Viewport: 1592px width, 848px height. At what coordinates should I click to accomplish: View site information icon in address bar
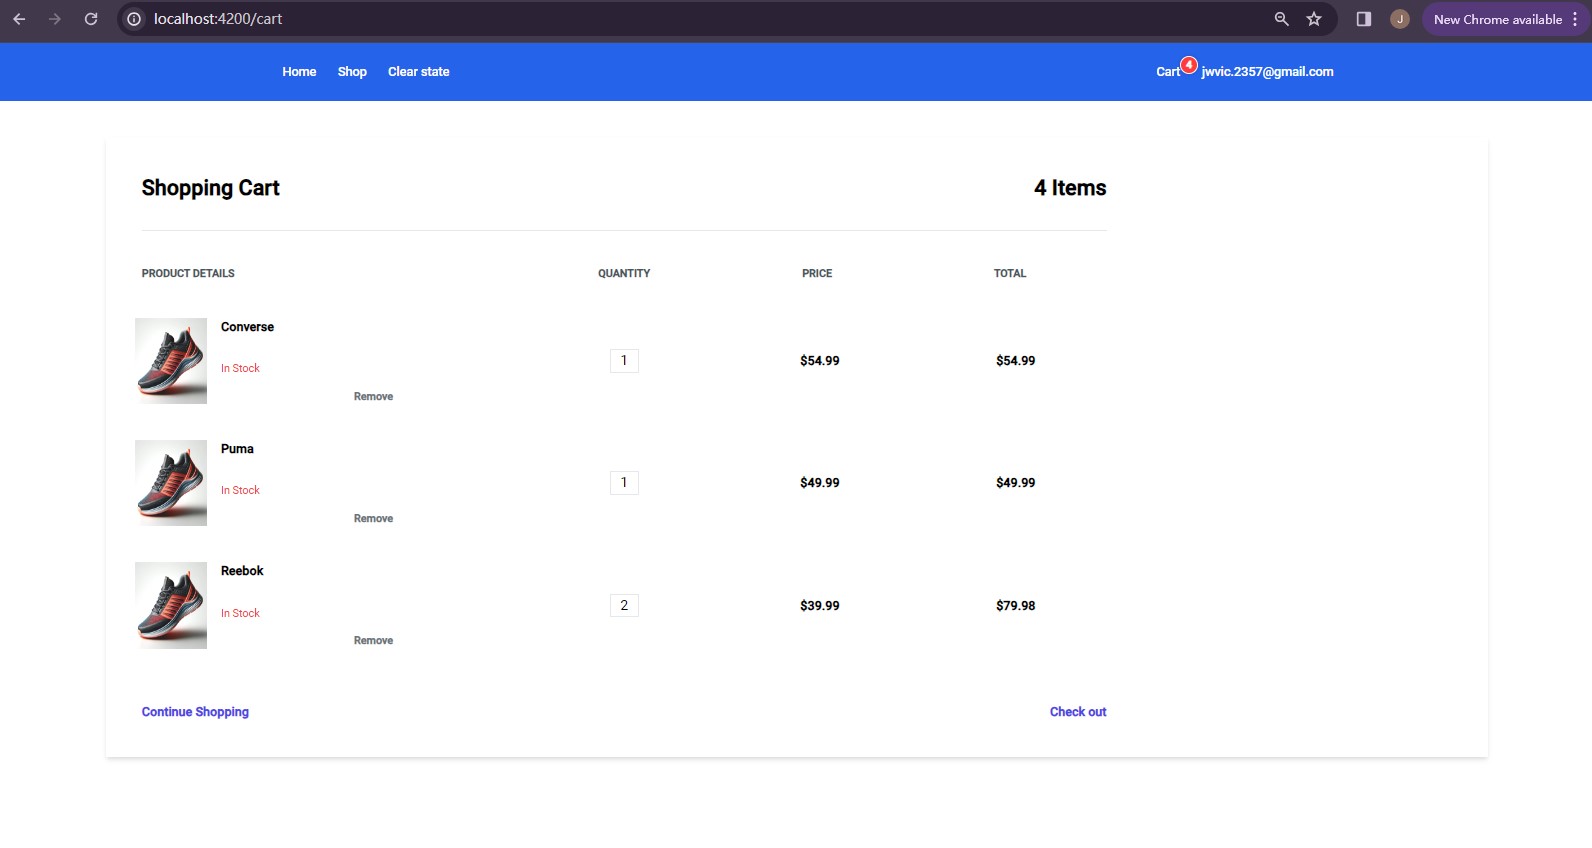click(x=134, y=19)
